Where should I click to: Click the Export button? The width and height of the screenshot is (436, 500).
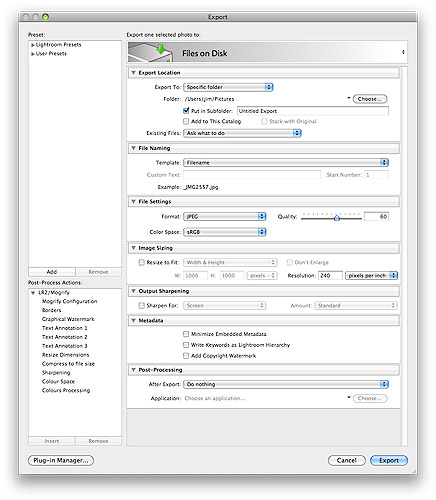tap(389, 460)
